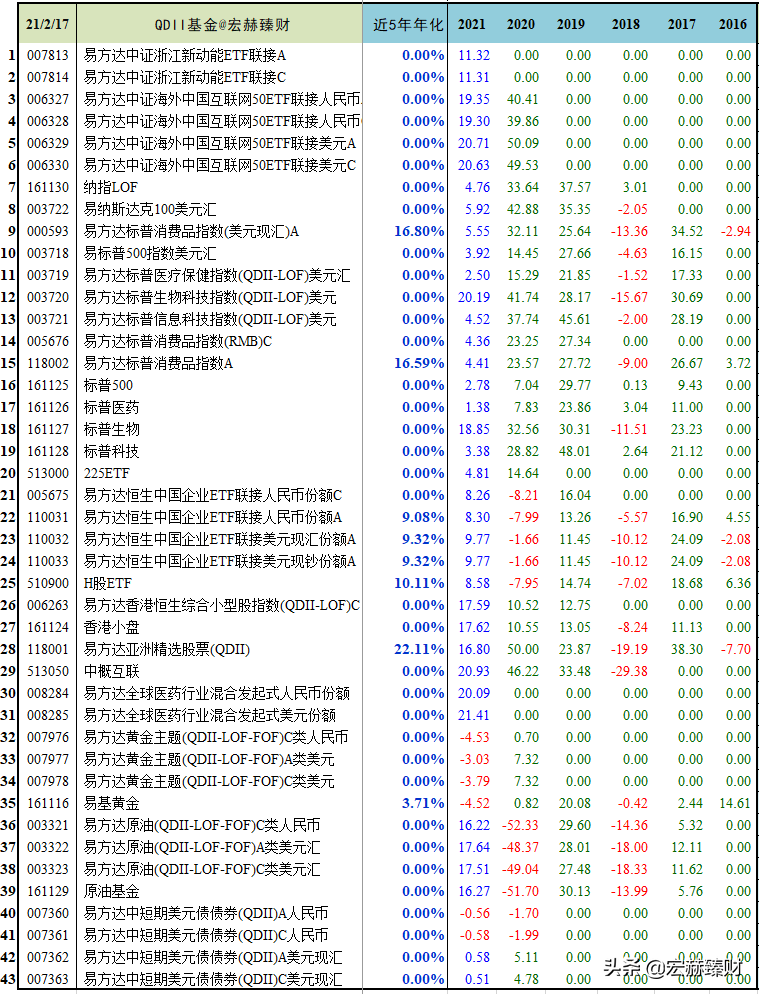Click the 2019 column header
759x994 pixels.
pyautogui.click(x=571, y=24)
